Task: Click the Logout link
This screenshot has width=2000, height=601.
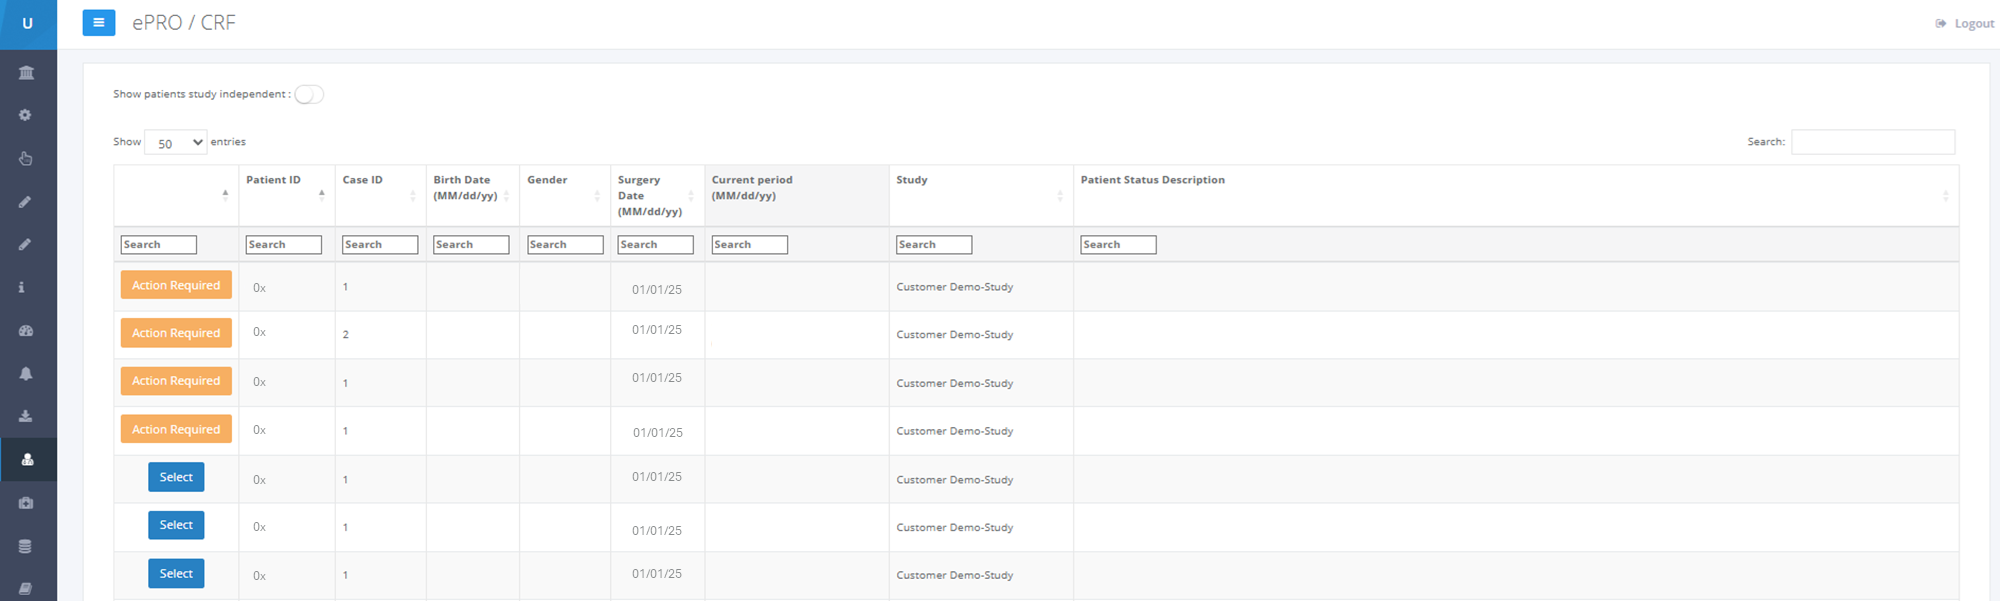Action: [1965, 24]
